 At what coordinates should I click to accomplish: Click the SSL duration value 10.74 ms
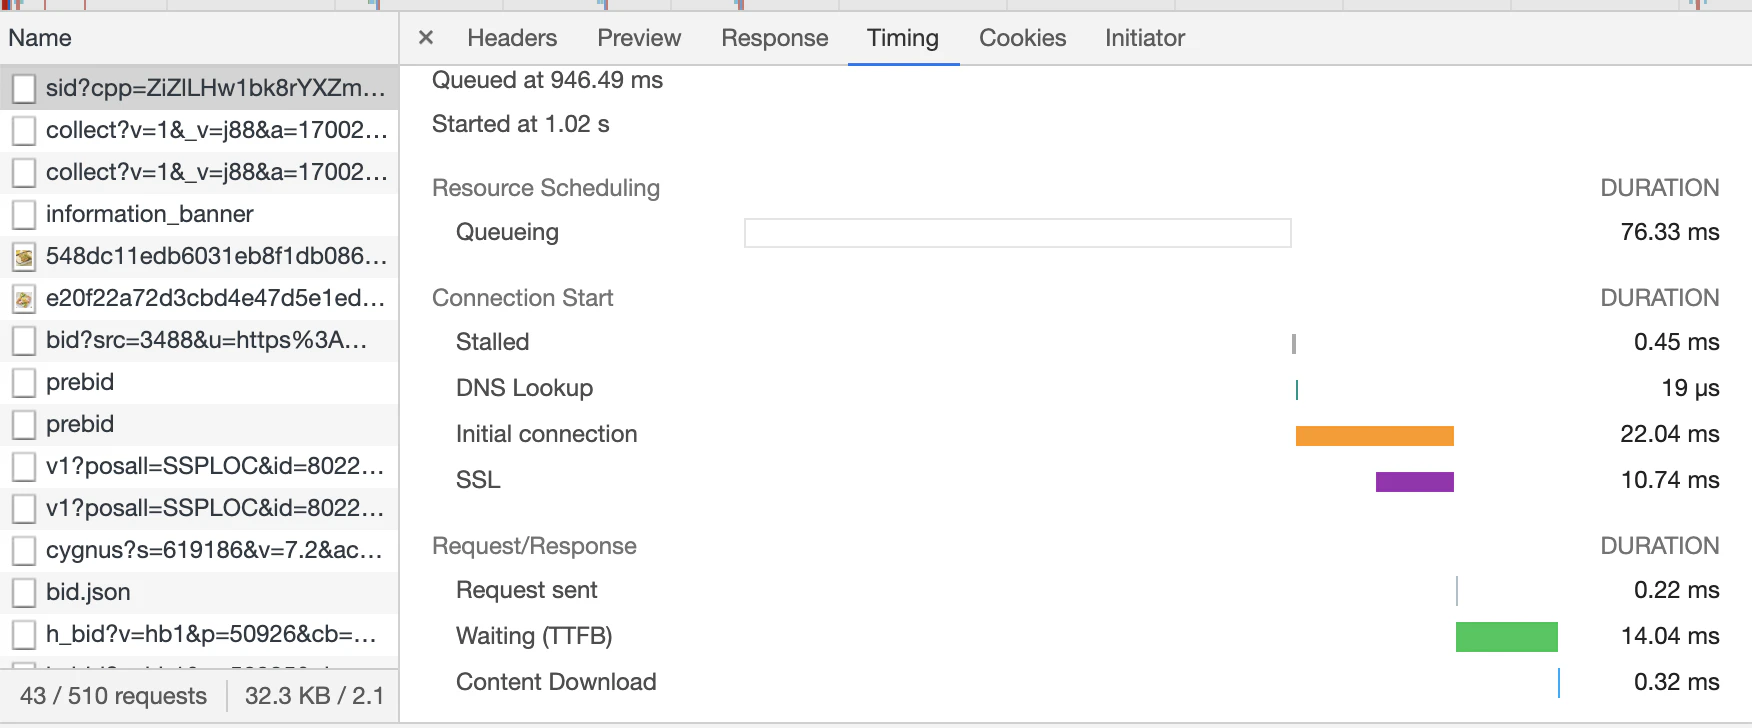[x=1670, y=480]
